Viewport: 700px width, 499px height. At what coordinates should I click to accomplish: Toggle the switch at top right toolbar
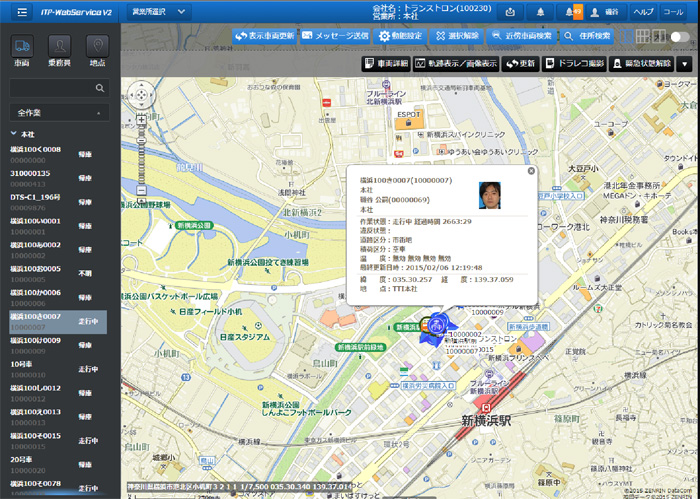click(x=680, y=36)
